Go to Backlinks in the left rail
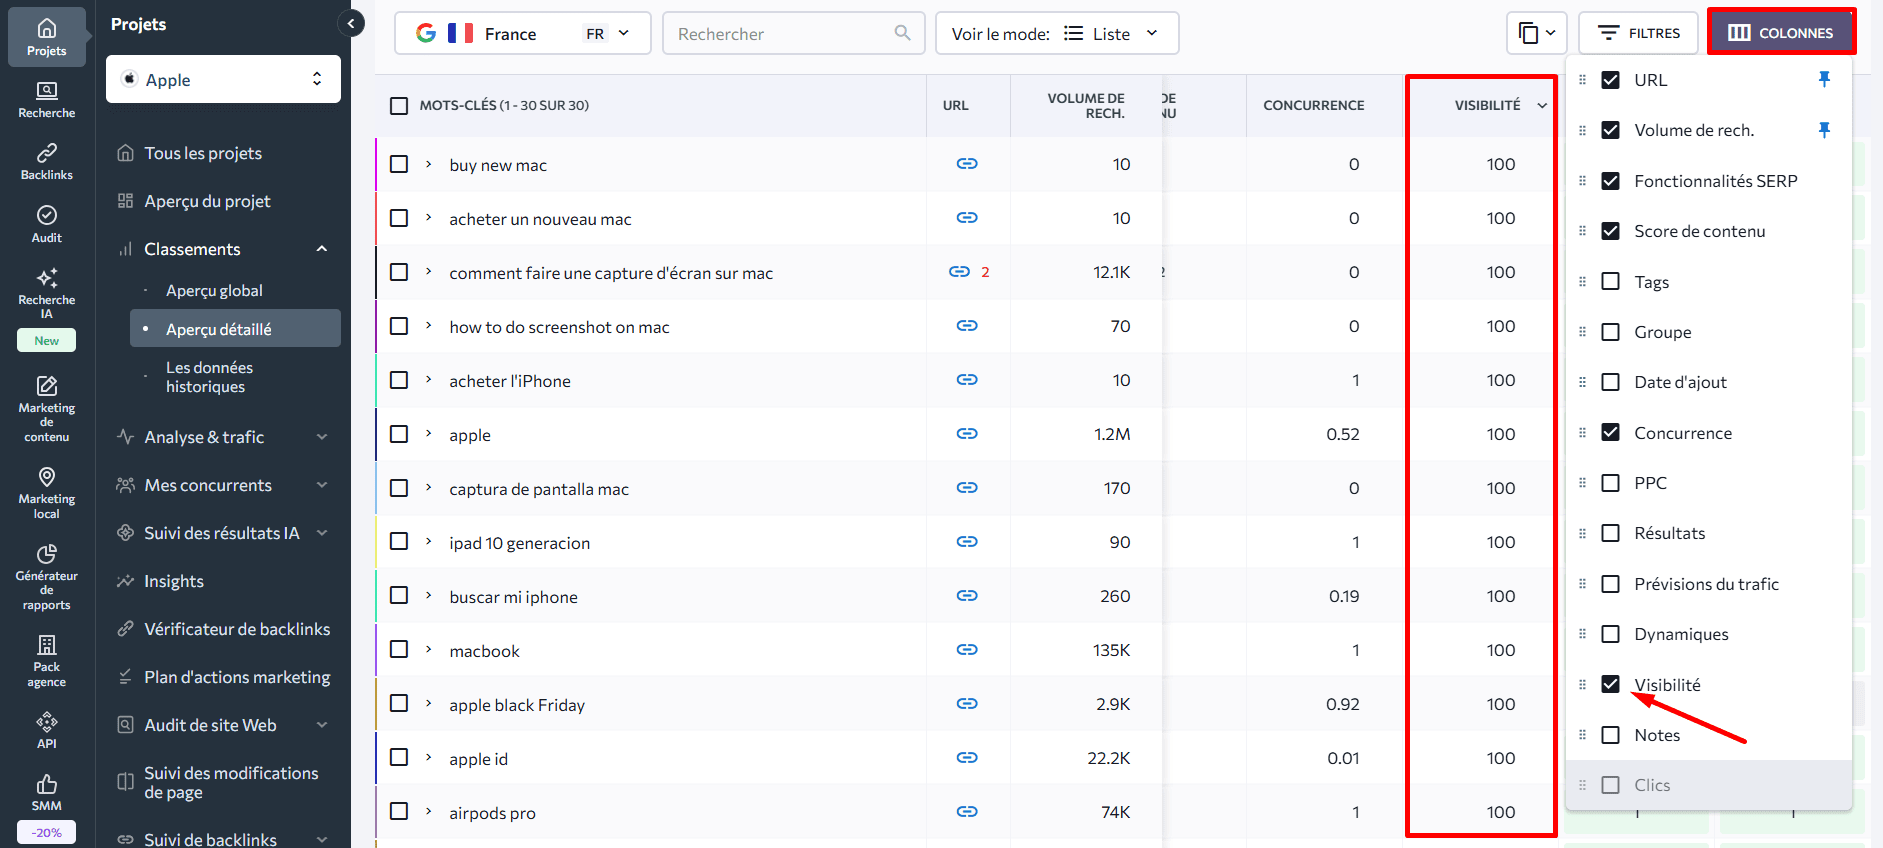 tap(47, 162)
